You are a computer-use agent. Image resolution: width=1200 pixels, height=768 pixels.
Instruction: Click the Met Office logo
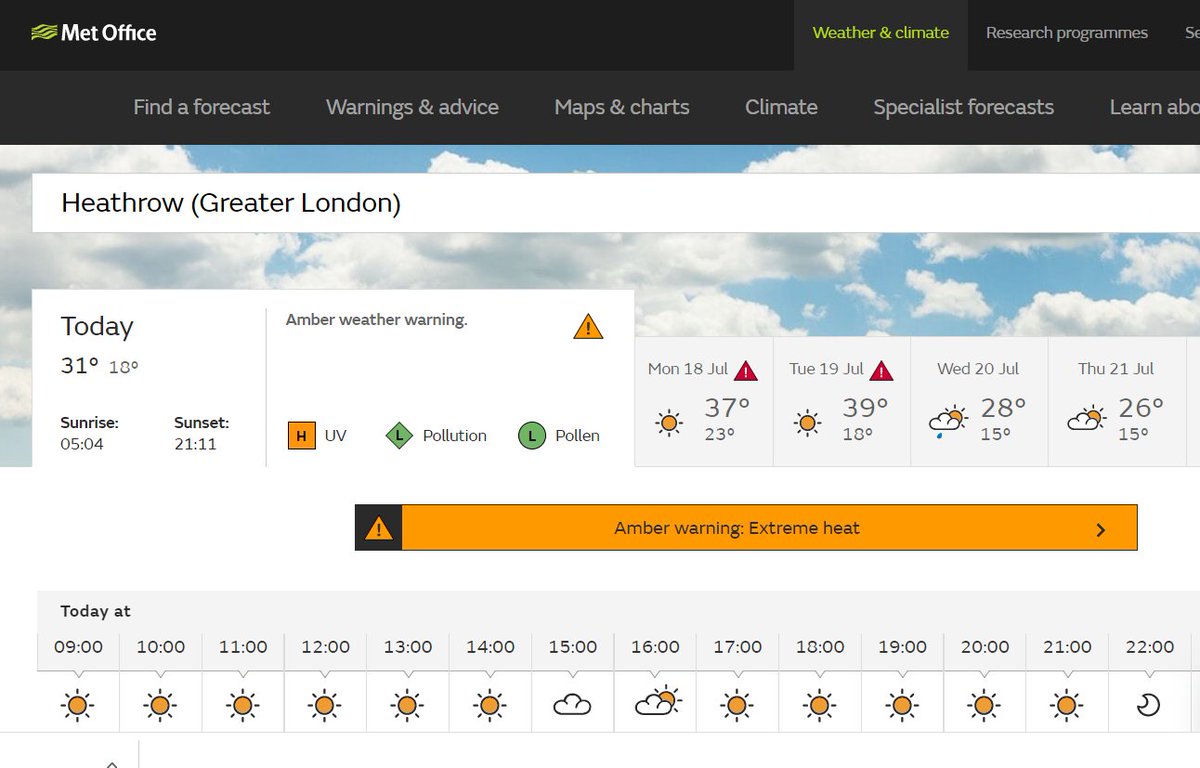[94, 32]
